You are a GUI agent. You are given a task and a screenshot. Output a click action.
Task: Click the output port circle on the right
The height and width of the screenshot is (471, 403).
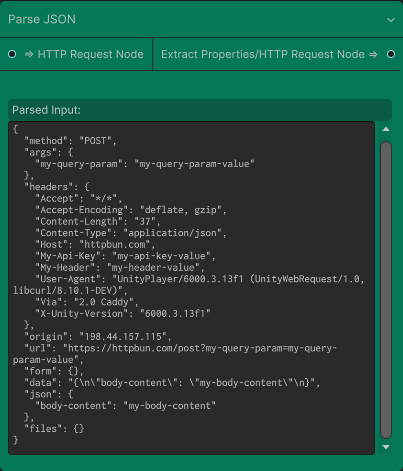[391, 54]
